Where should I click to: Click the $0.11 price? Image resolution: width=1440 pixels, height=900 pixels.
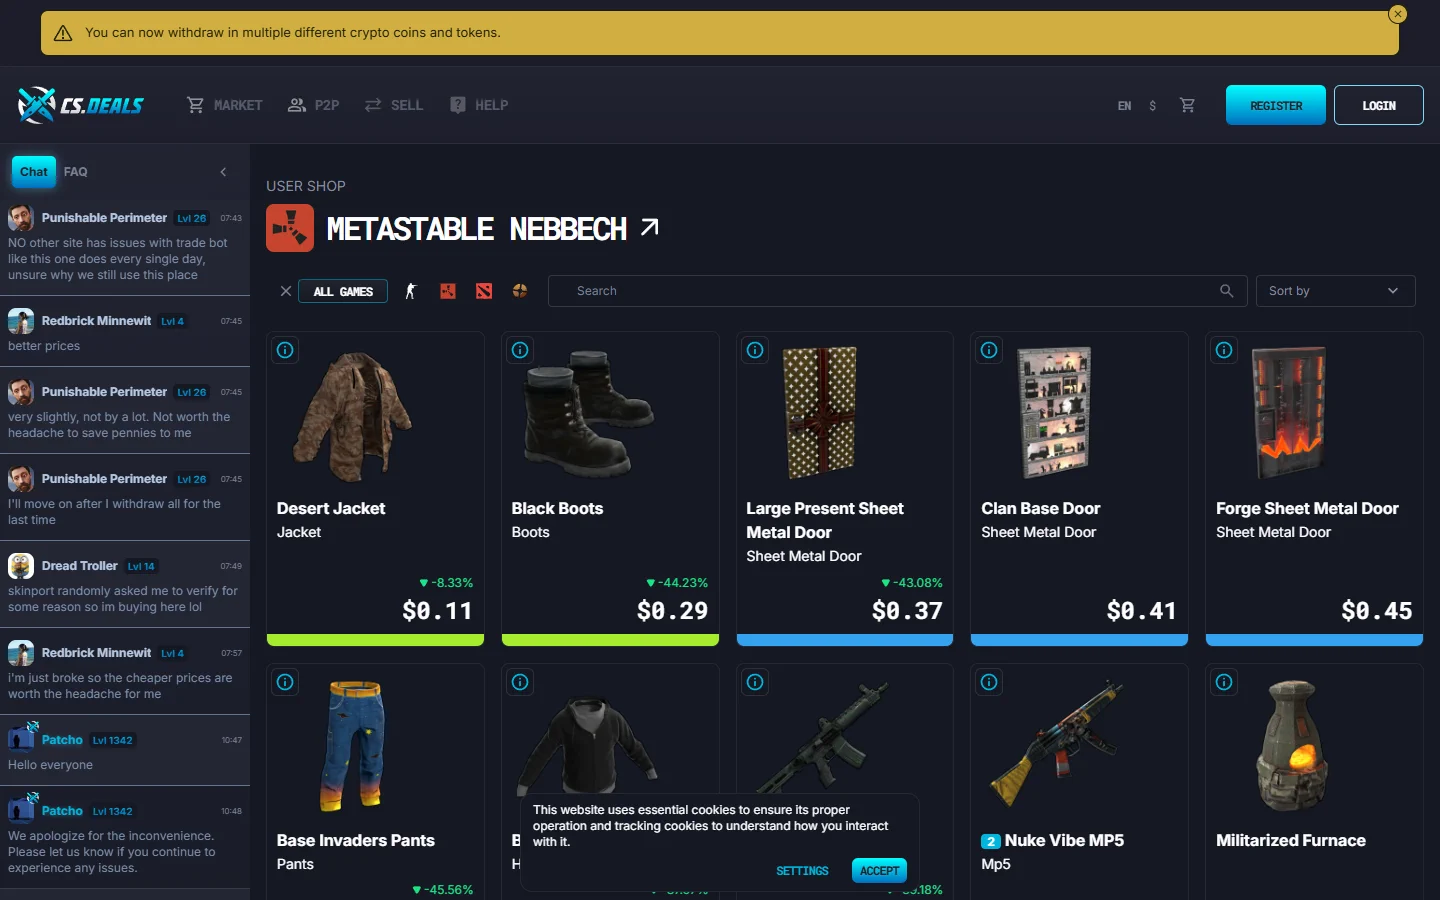(437, 611)
